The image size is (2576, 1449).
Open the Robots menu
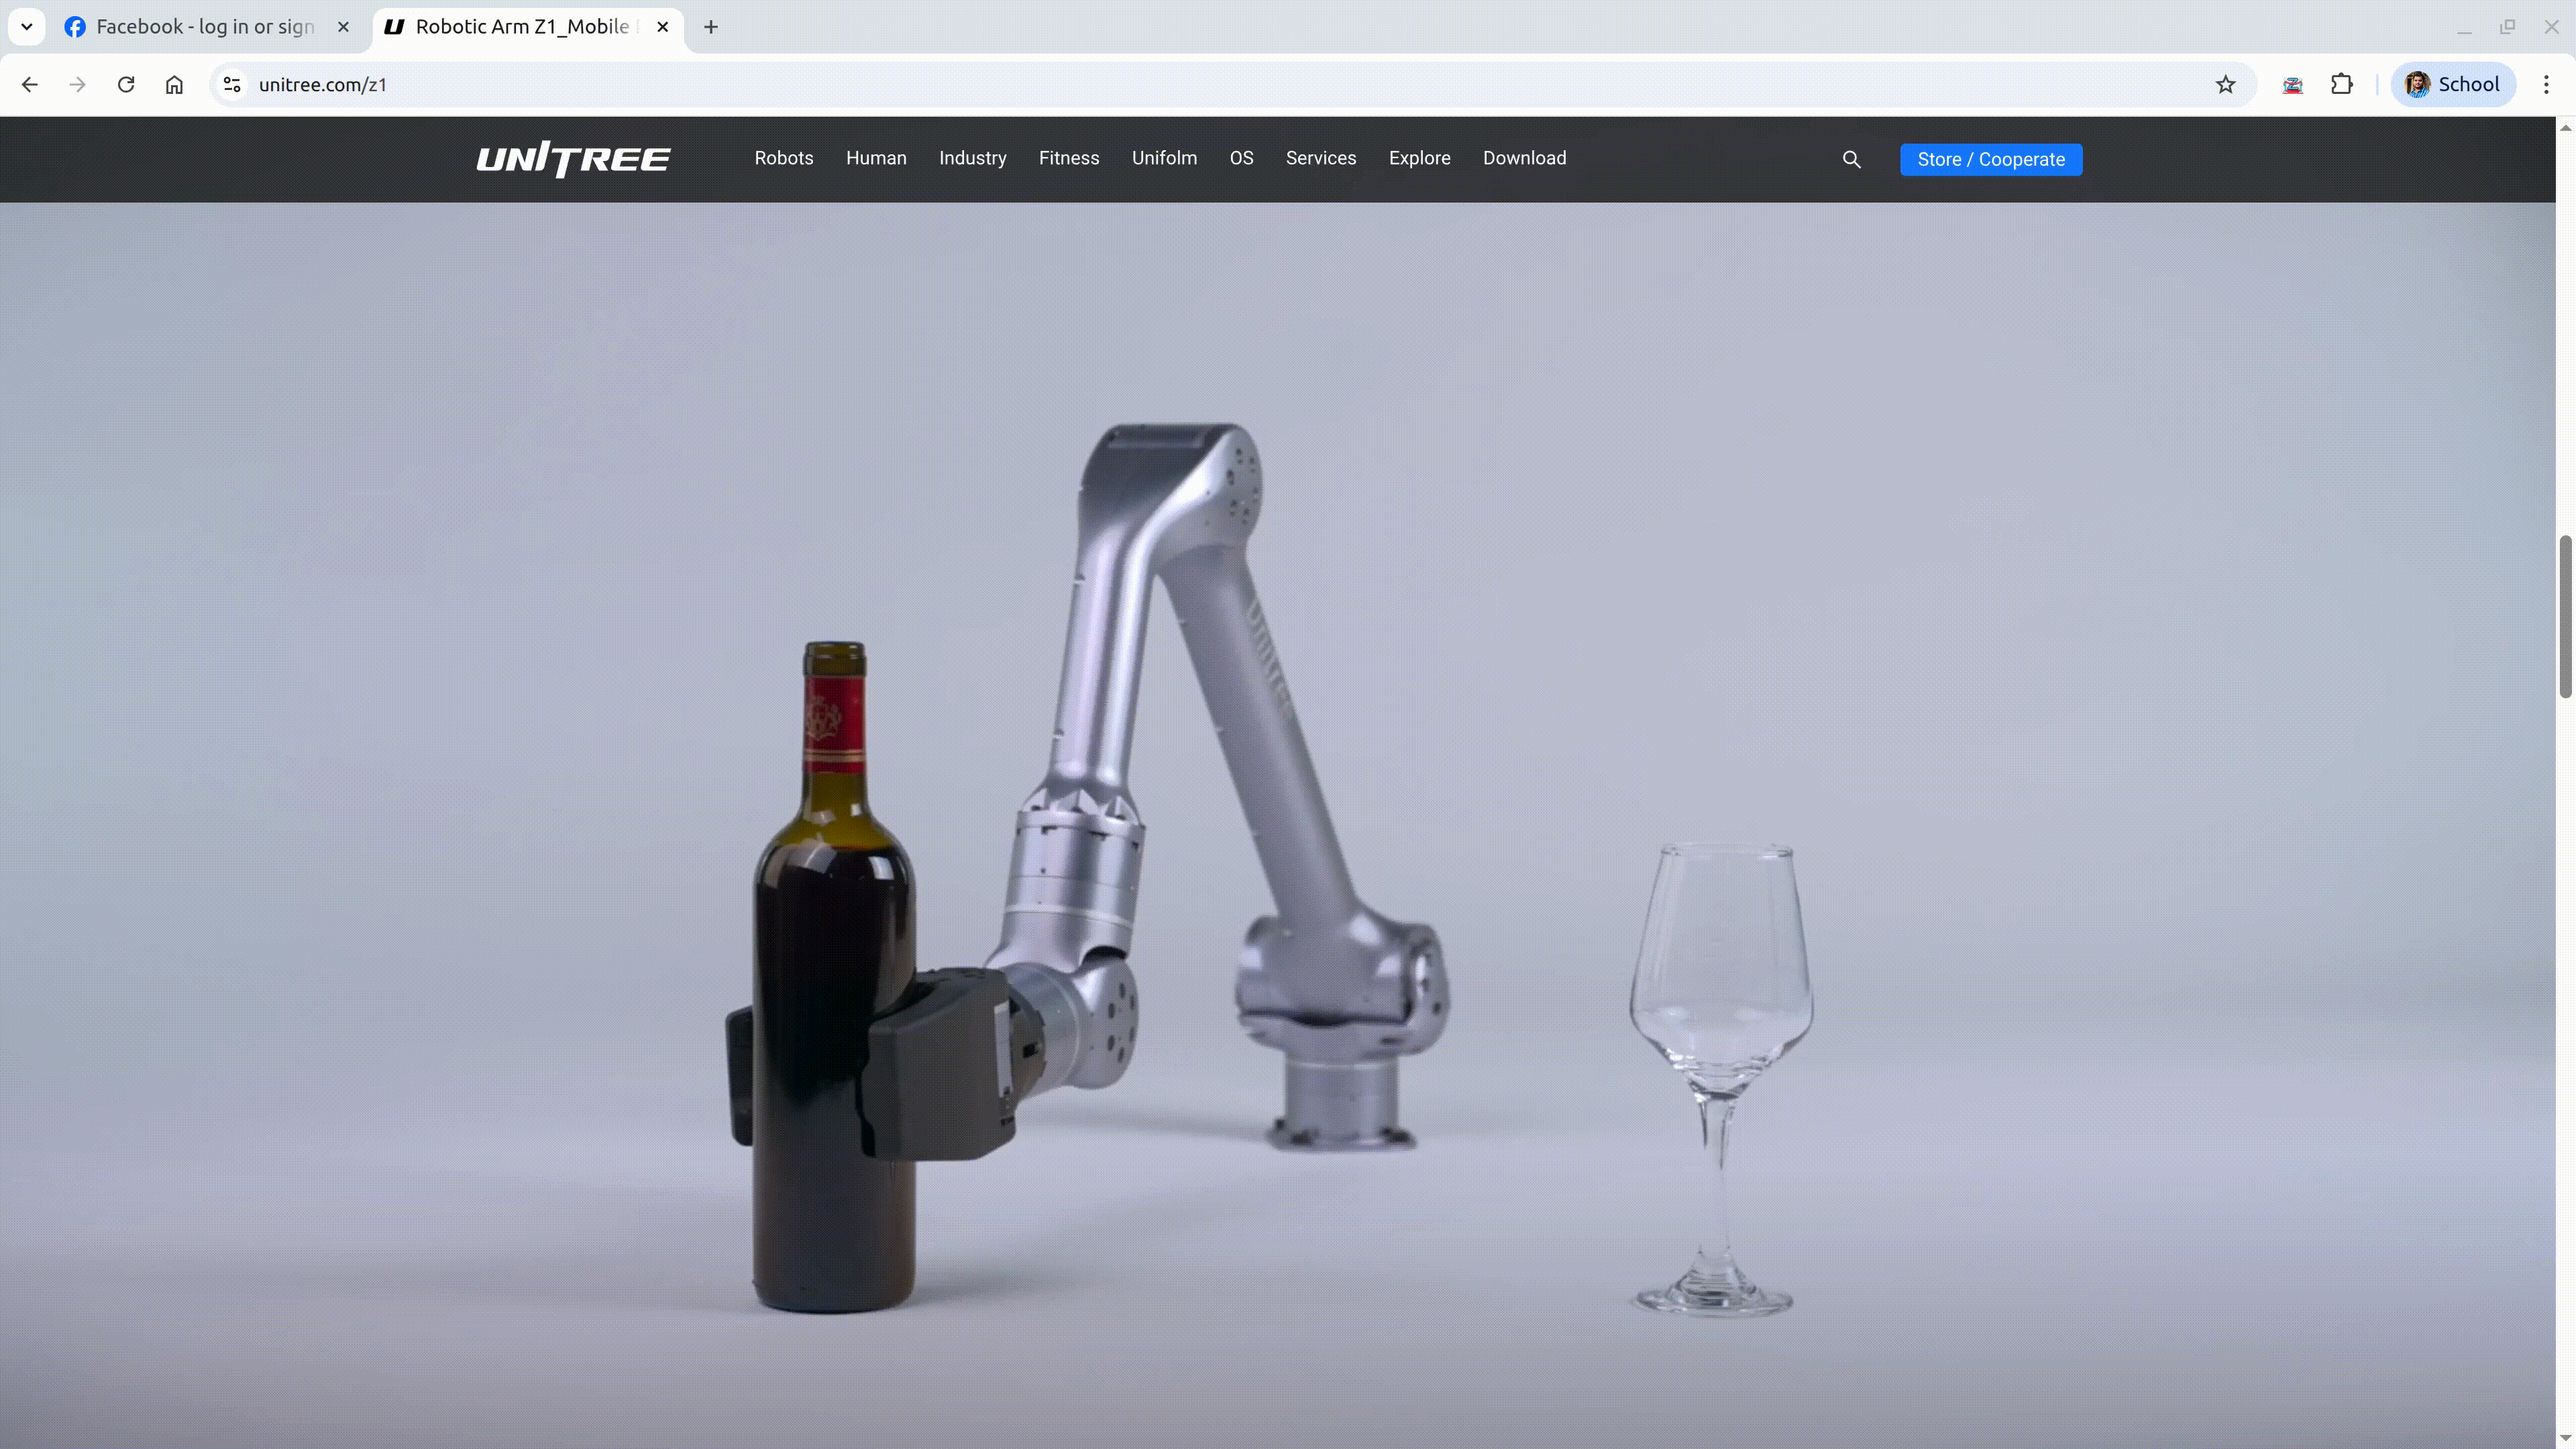coord(784,158)
